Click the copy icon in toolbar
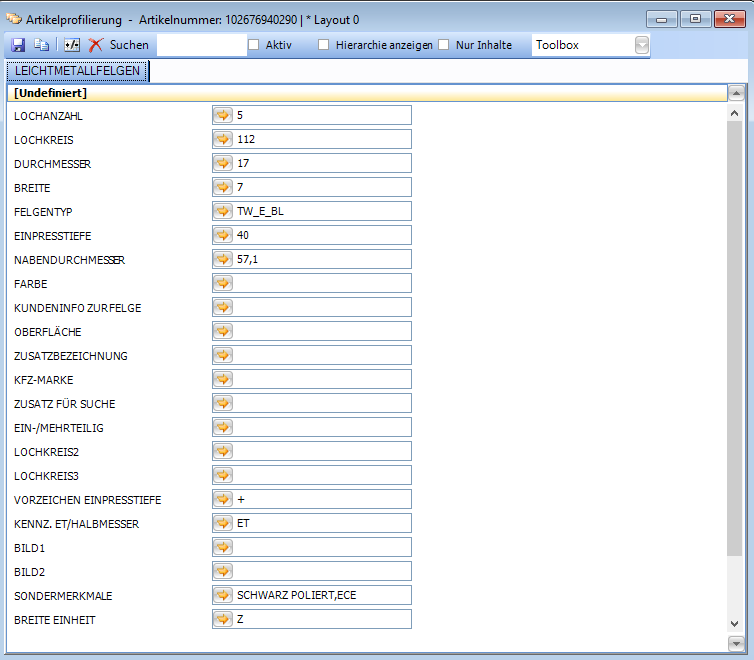Image resolution: width=754 pixels, height=660 pixels. [42, 45]
